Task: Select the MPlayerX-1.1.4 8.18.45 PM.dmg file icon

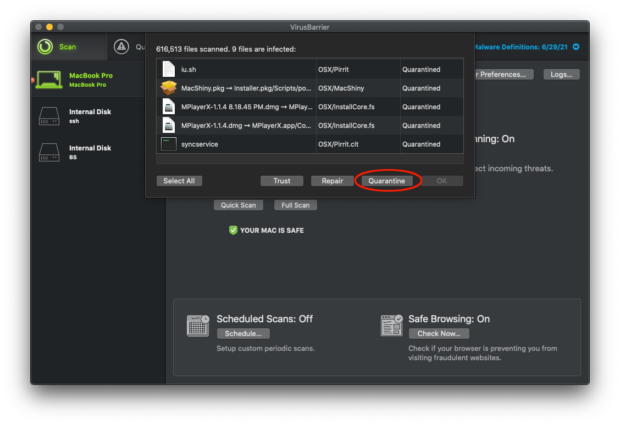Action: coord(169,106)
